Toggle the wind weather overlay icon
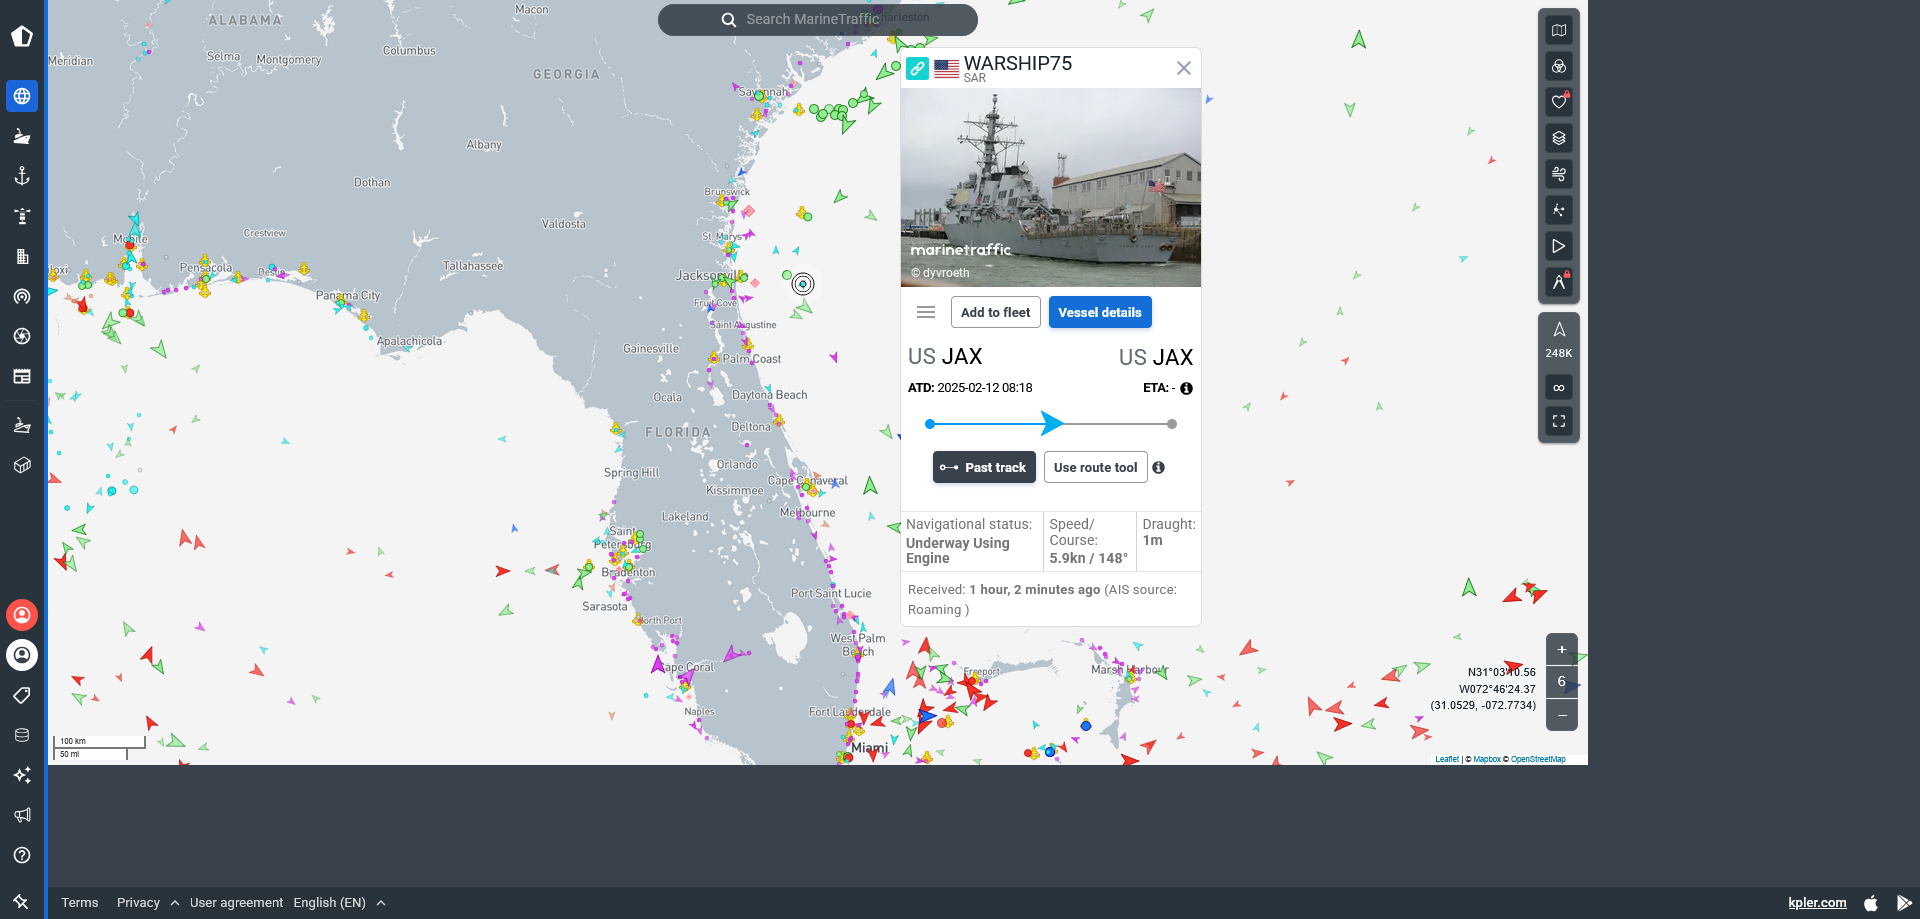 coord(1558,174)
